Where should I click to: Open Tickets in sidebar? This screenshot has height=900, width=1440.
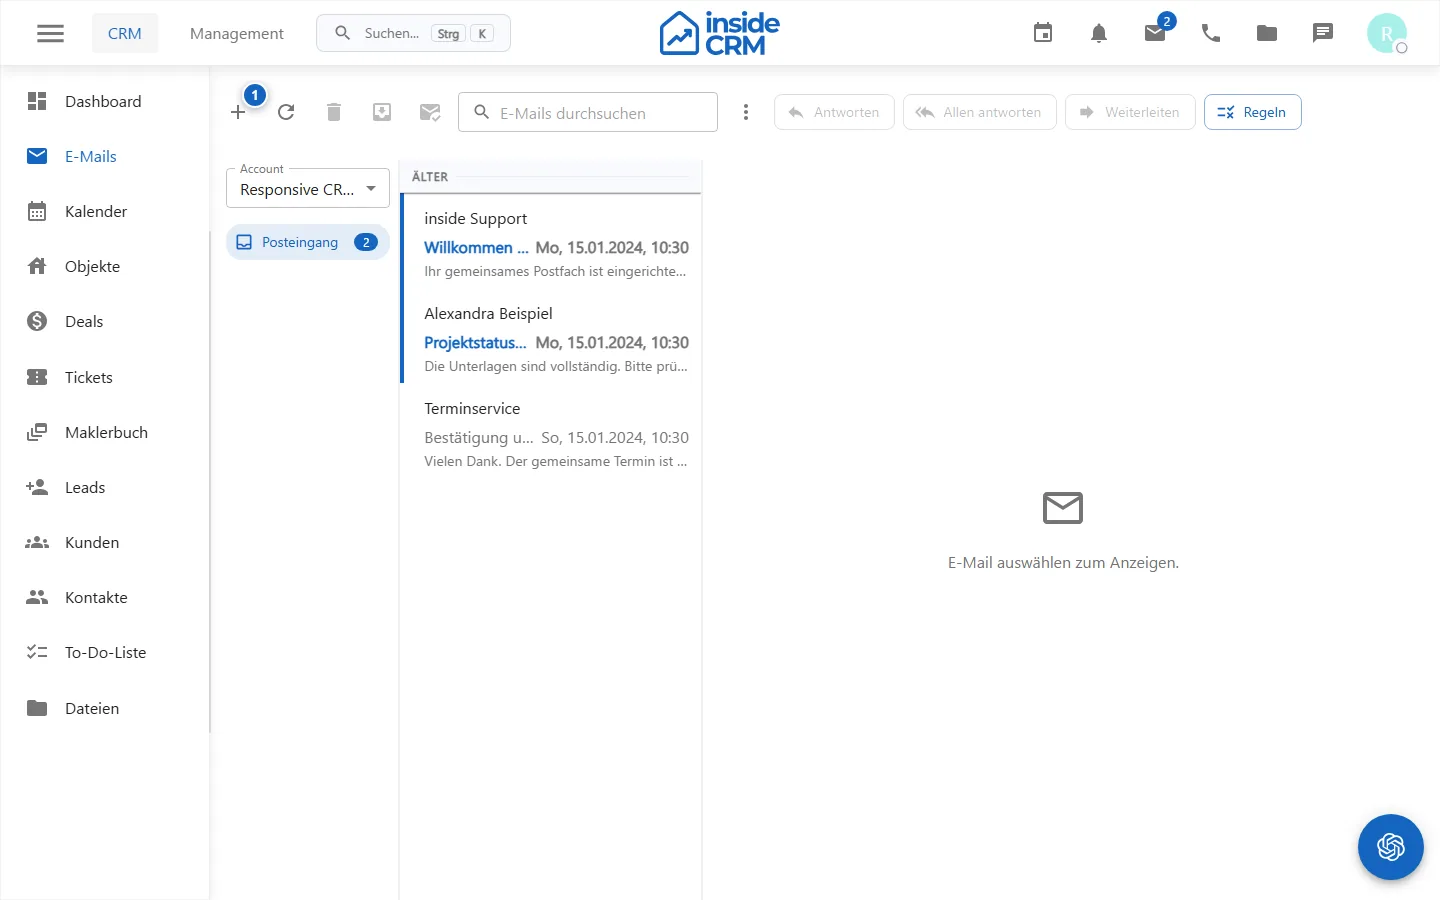pos(104,377)
